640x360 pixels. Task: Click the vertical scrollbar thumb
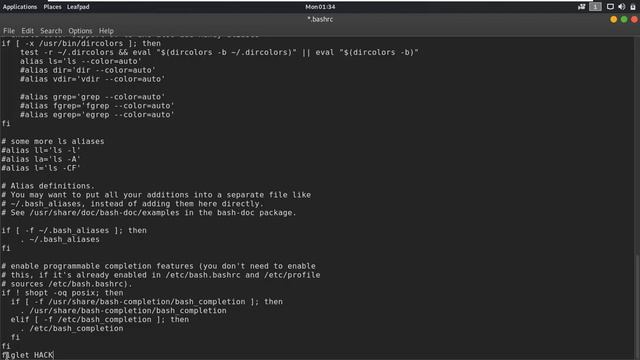(x=637, y=304)
